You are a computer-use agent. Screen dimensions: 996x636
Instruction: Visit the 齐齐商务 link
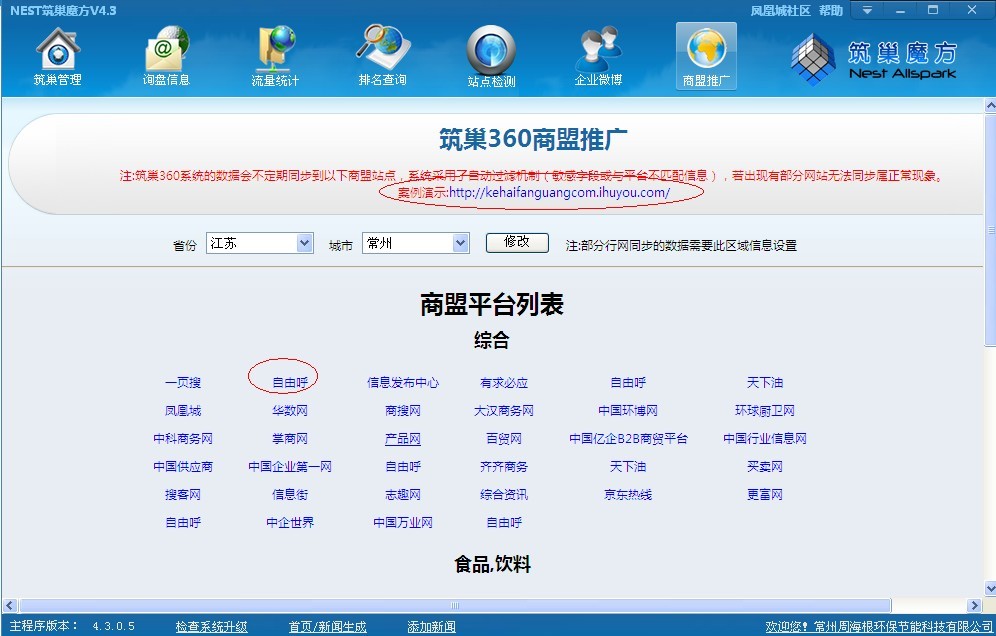[504, 466]
